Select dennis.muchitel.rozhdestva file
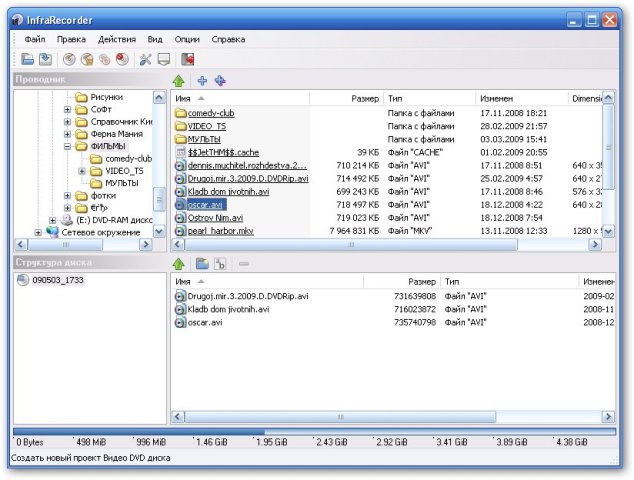The height and width of the screenshot is (480, 634). point(247,165)
